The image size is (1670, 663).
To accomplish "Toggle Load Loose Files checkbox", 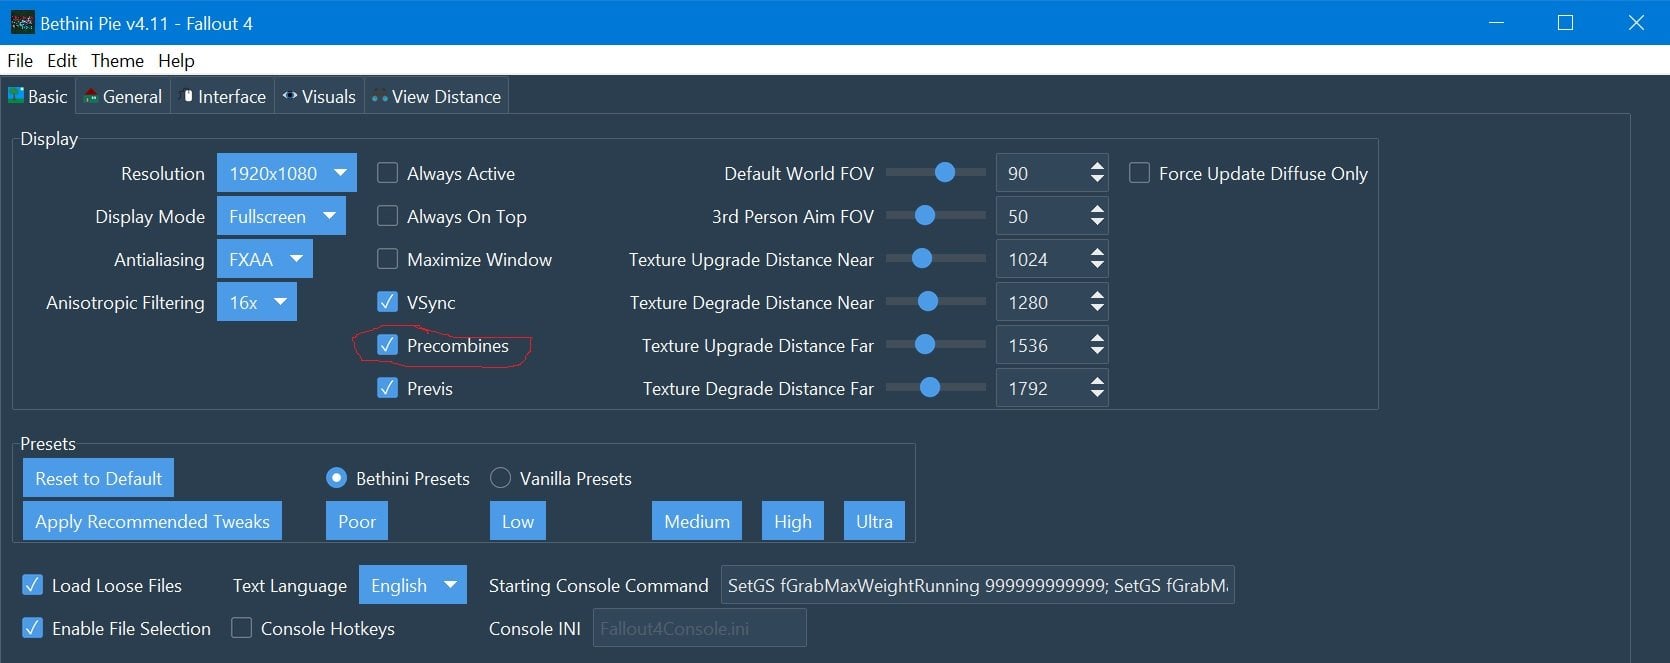I will 32,585.
